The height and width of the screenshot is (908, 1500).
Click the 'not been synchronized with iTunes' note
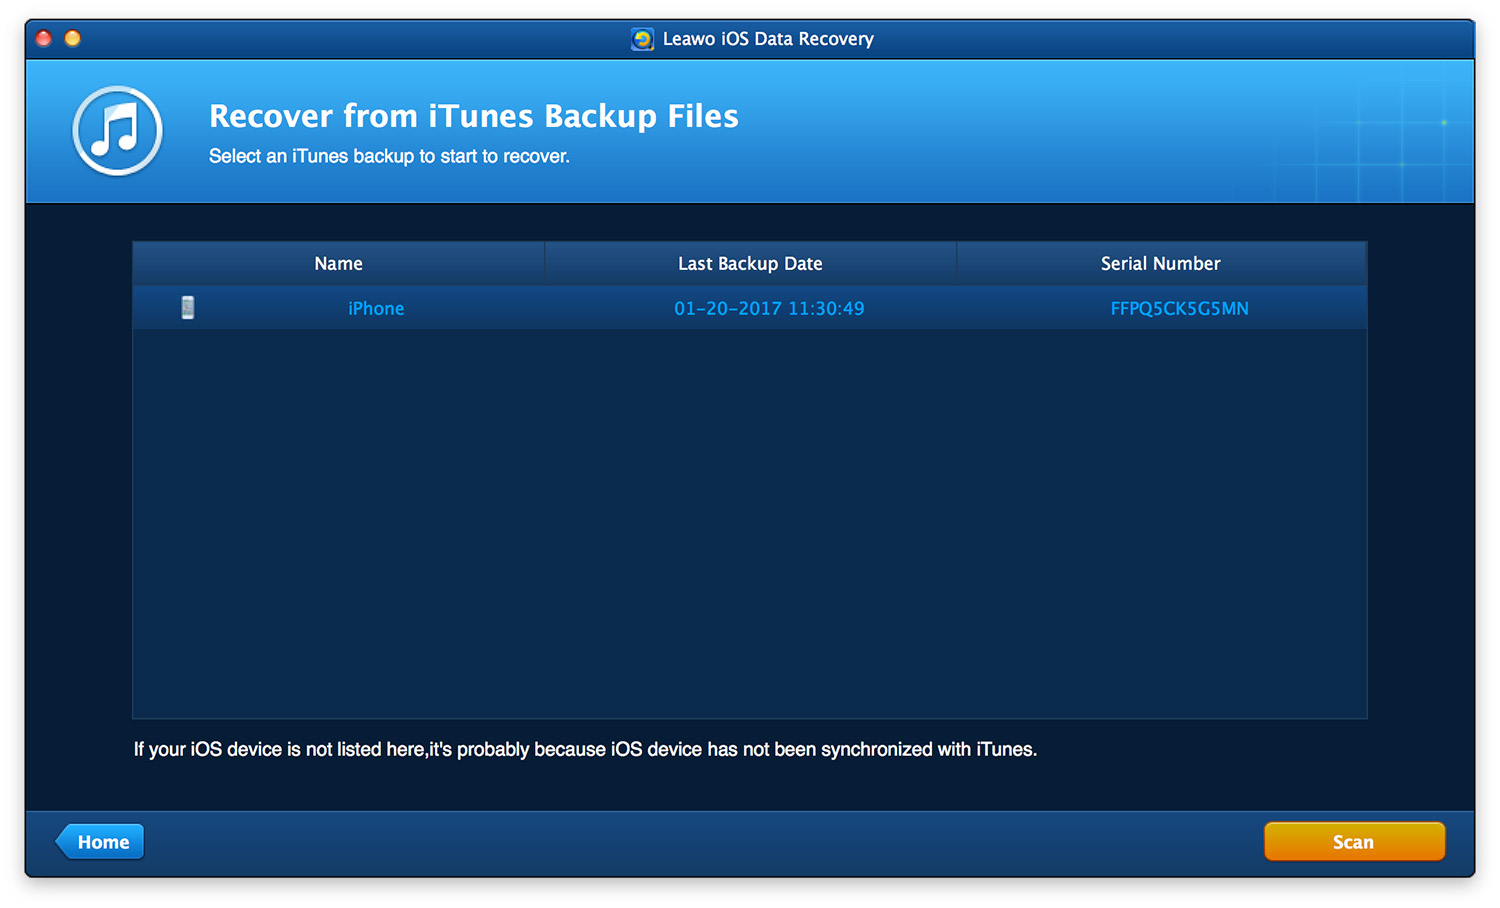[585, 749]
